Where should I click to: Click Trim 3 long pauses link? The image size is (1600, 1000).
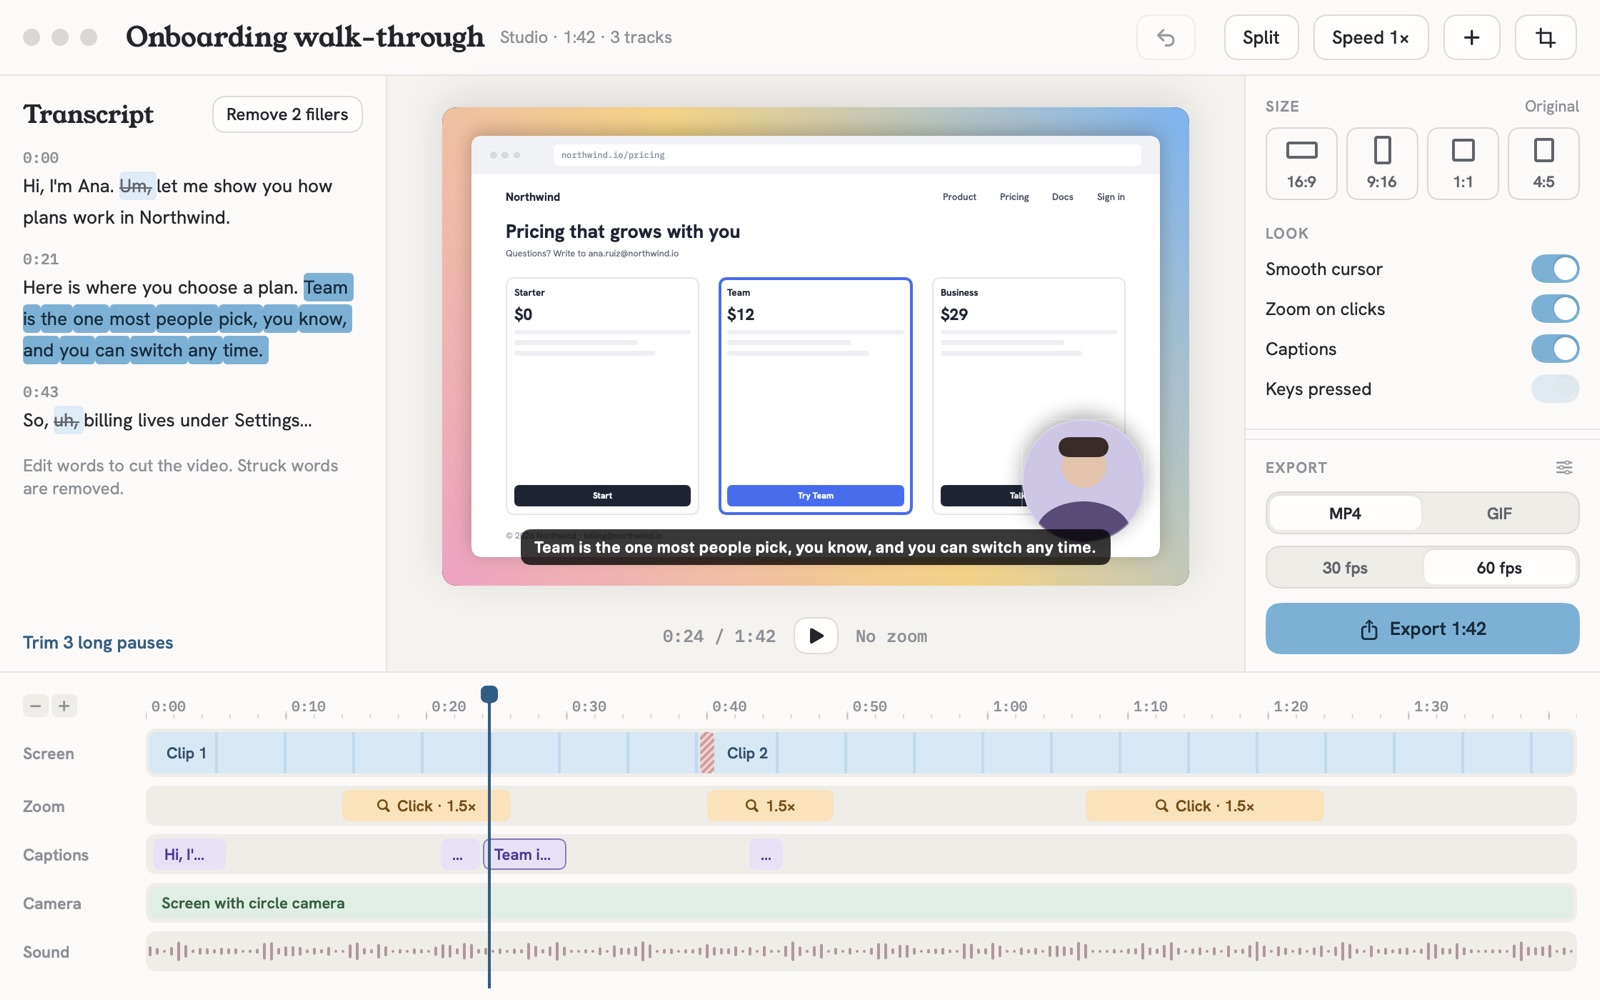pyautogui.click(x=98, y=643)
